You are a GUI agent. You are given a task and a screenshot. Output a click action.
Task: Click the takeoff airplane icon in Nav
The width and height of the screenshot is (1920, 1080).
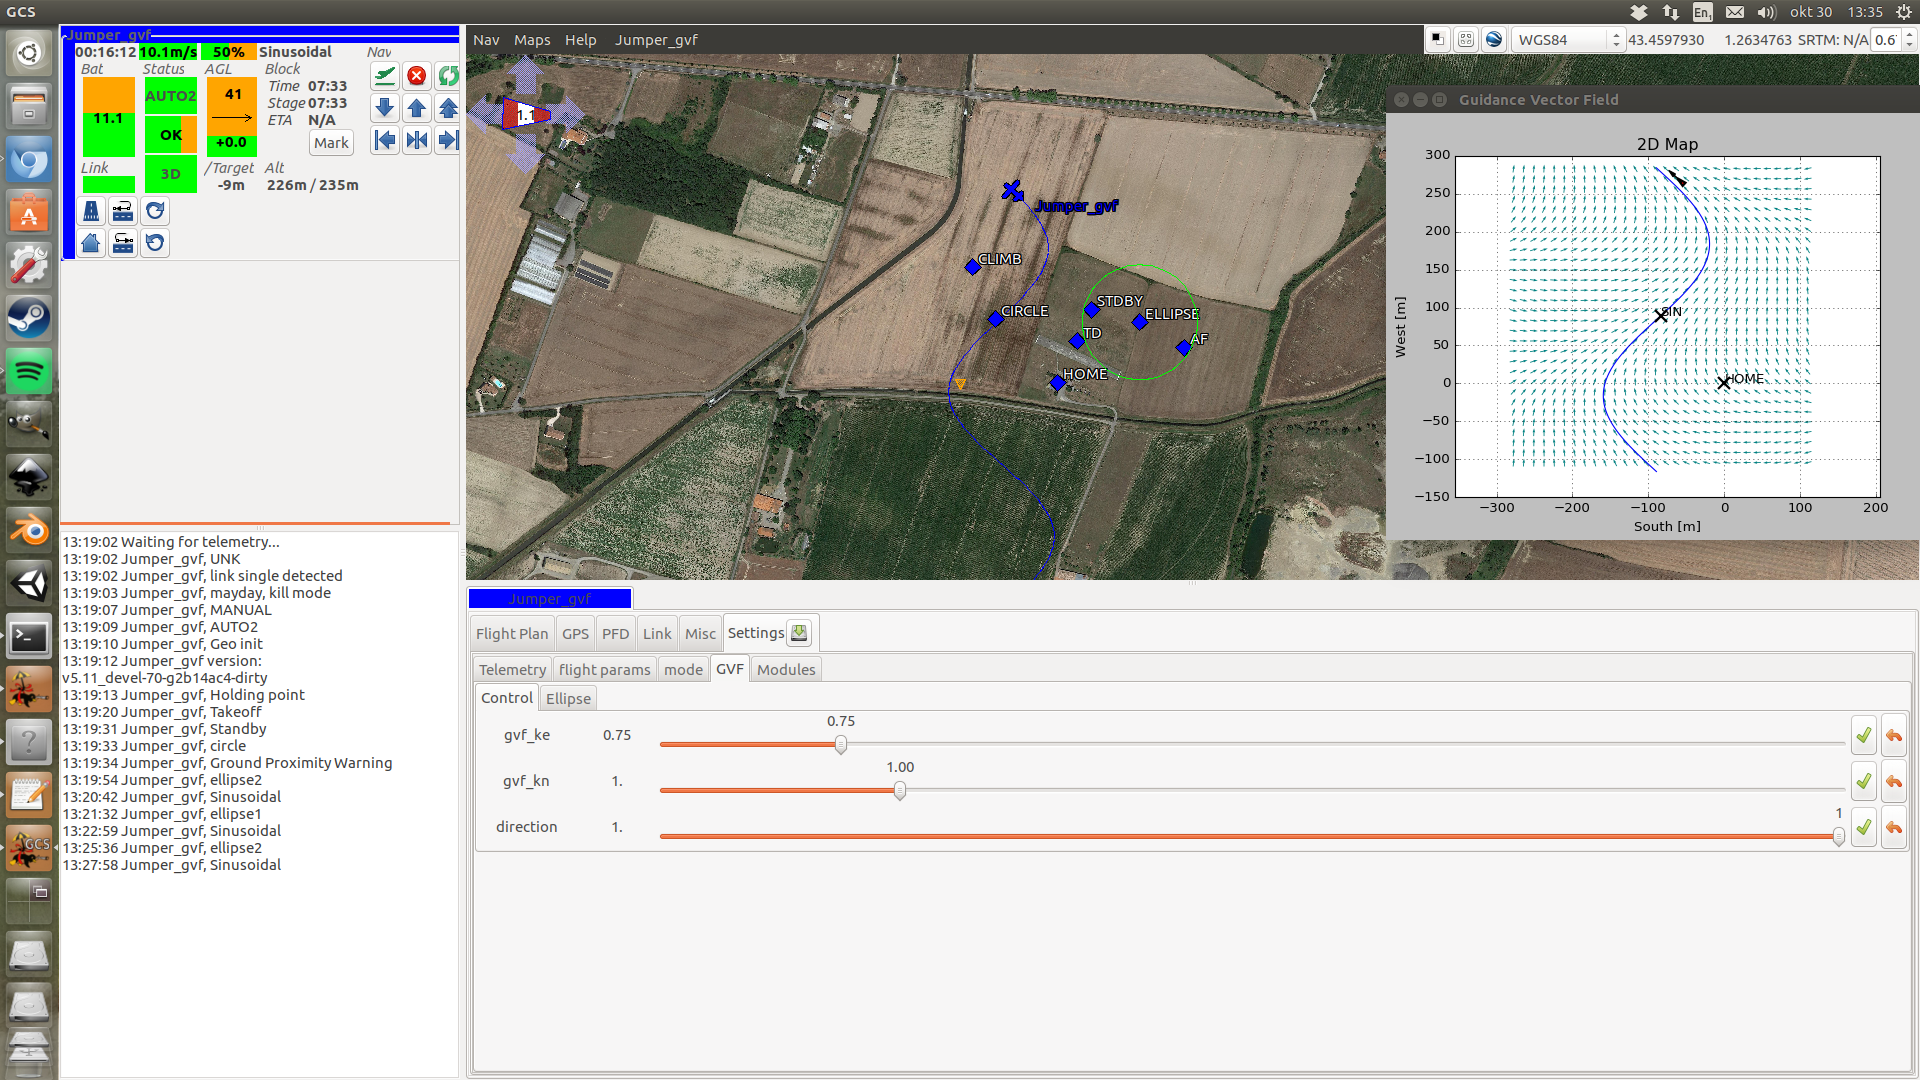(x=385, y=76)
